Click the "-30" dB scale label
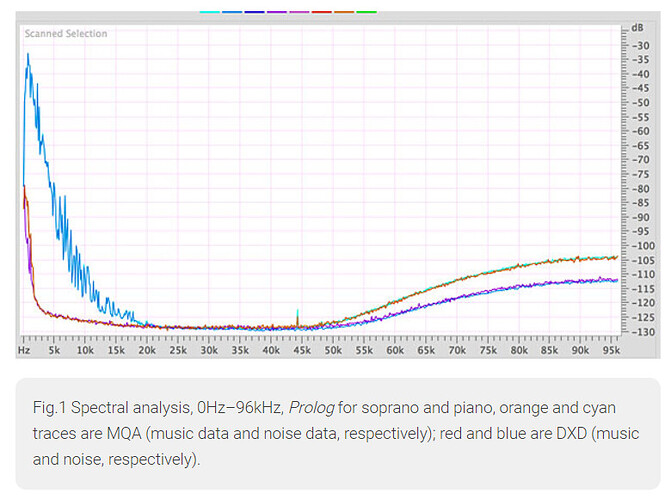671x500 pixels. point(641,46)
